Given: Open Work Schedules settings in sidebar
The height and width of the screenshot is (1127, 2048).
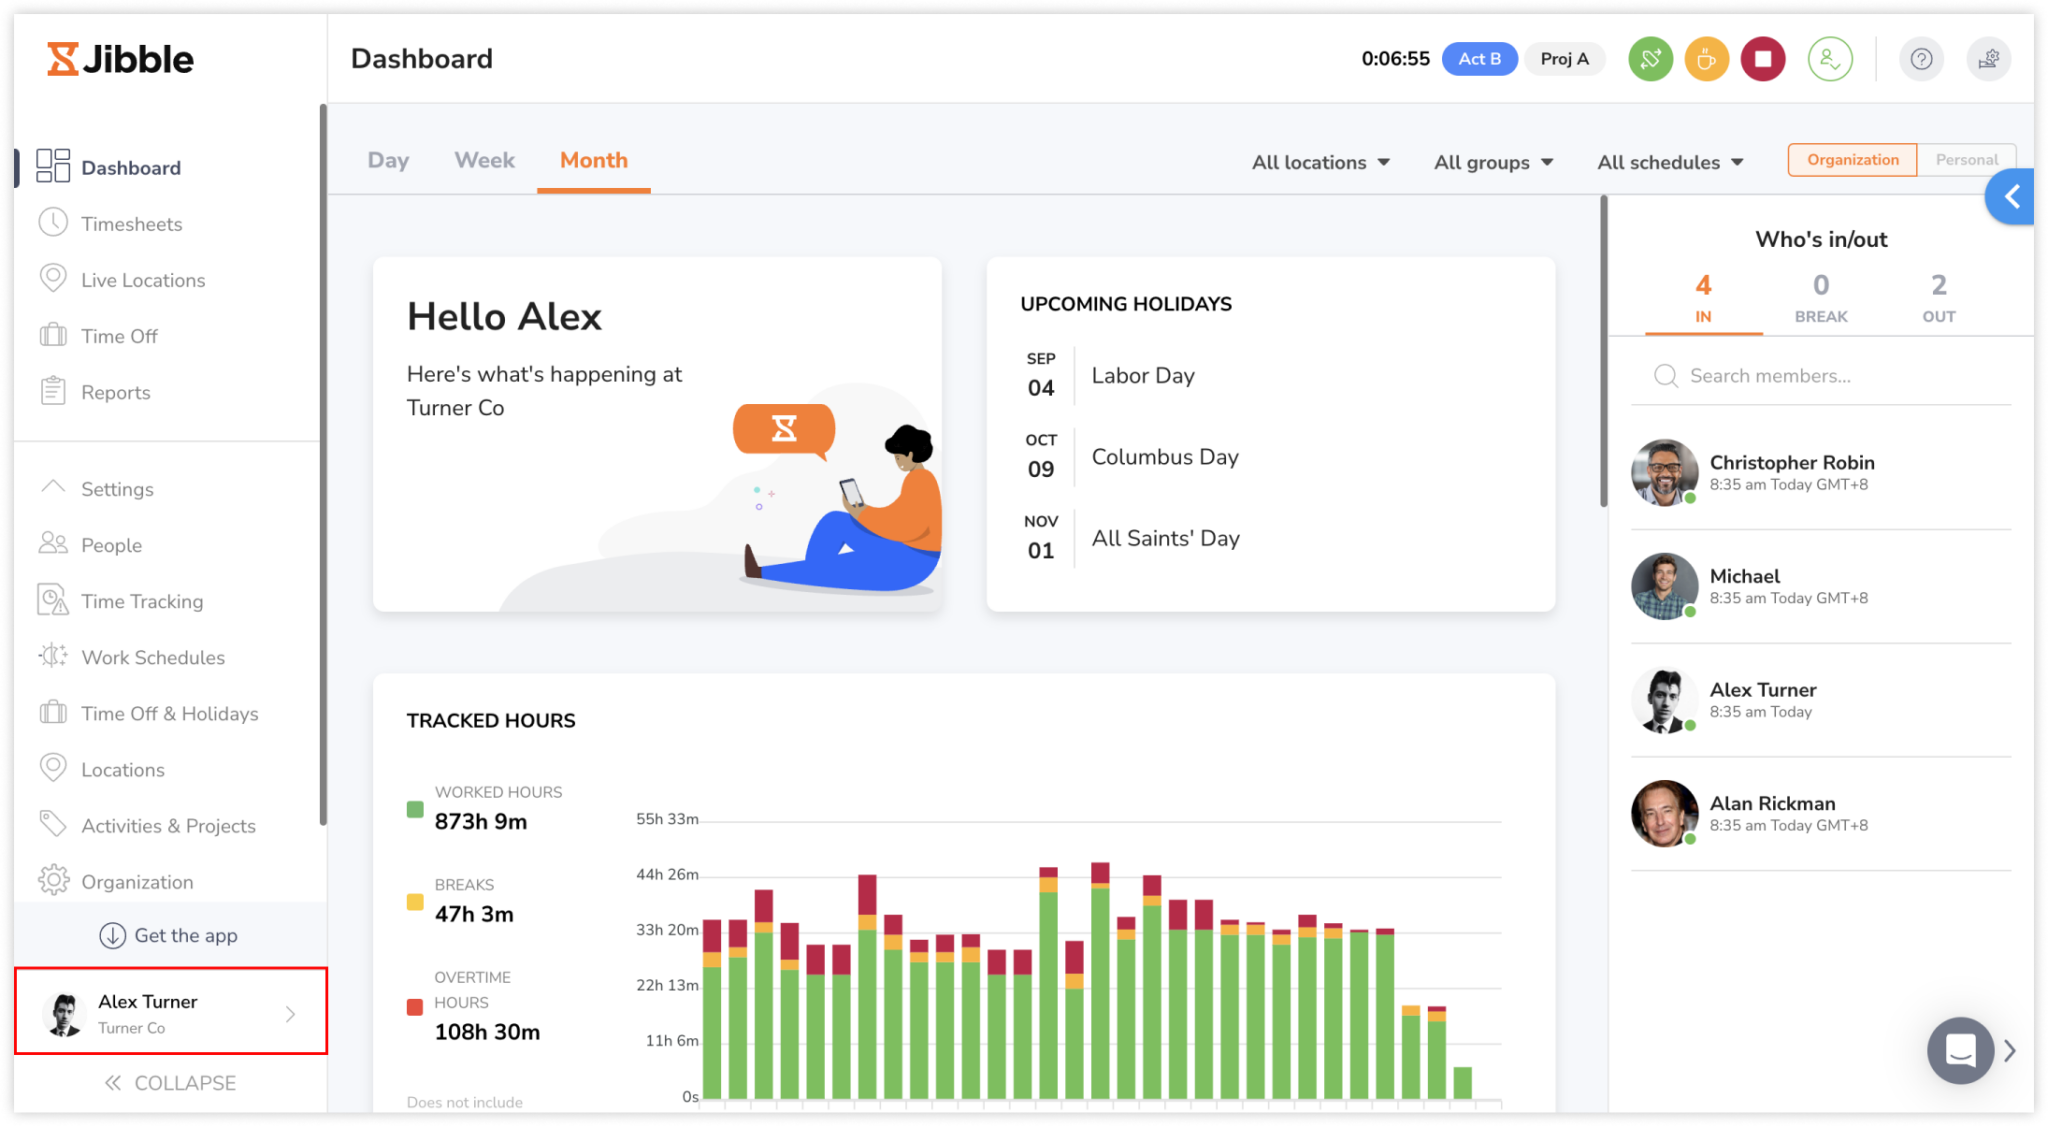Looking at the screenshot, I should click(152, 657).
